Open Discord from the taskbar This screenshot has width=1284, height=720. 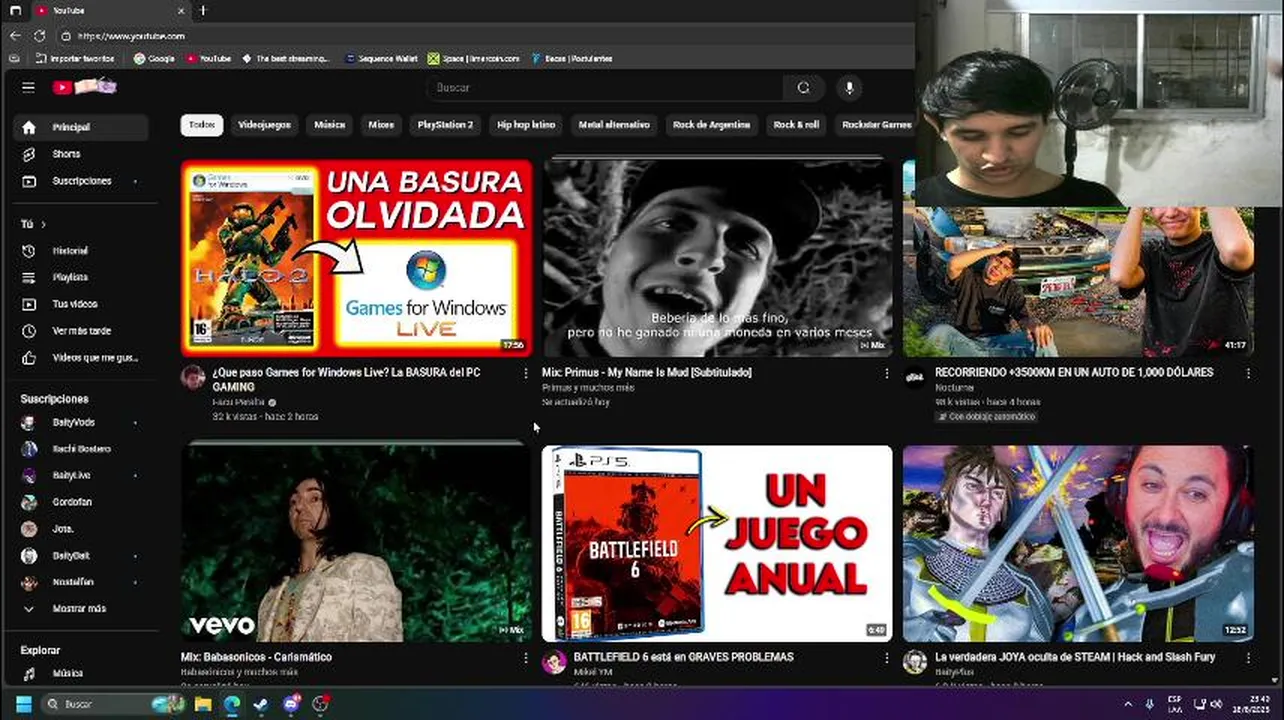click(x=291, y=704)
